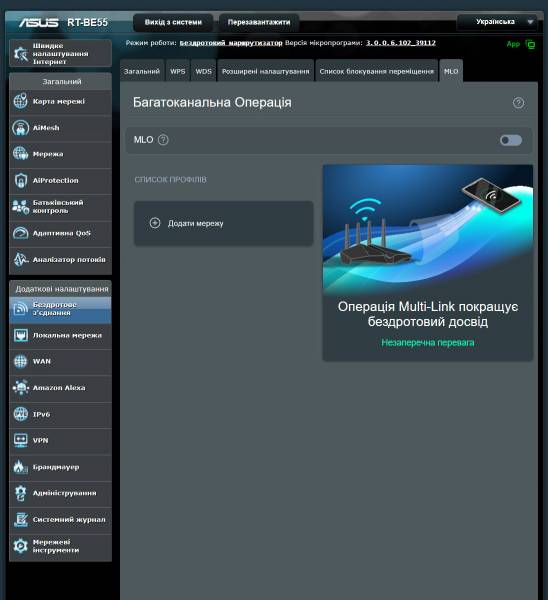Click the RT-BE55 model name
This screenshot has height=600, width=548.
(88, 23)
